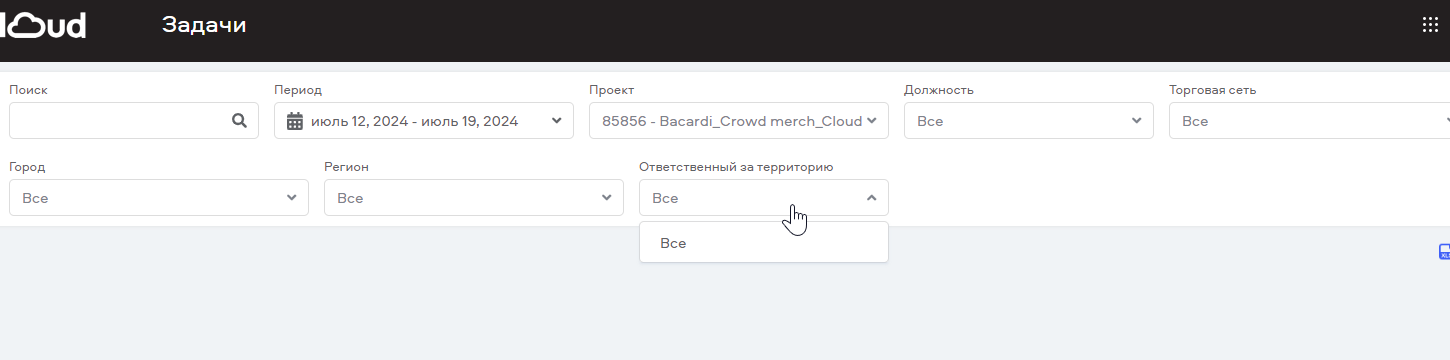Click the Город field showing Все

pyautogui.click(x=159, y=197)
